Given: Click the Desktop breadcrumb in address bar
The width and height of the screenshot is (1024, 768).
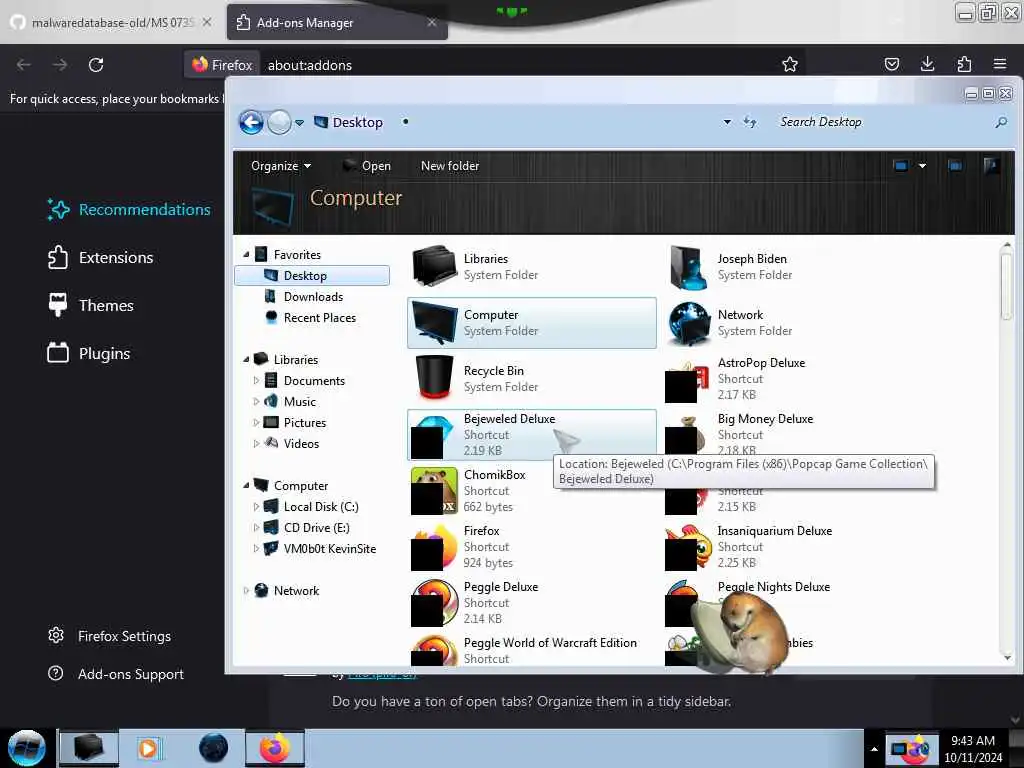Looking at the screenshot, I should point(357,122).
